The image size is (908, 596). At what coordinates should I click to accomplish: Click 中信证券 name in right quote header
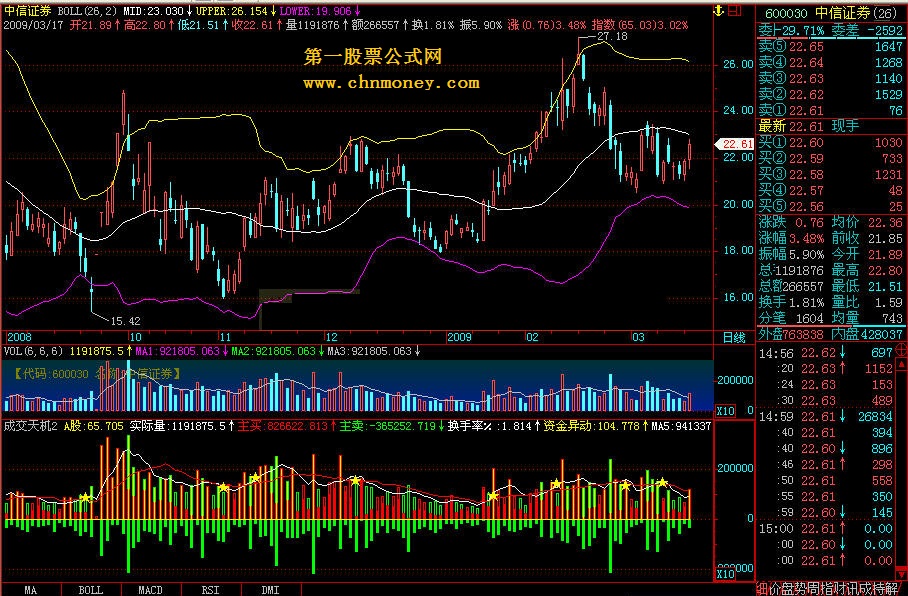843,13
